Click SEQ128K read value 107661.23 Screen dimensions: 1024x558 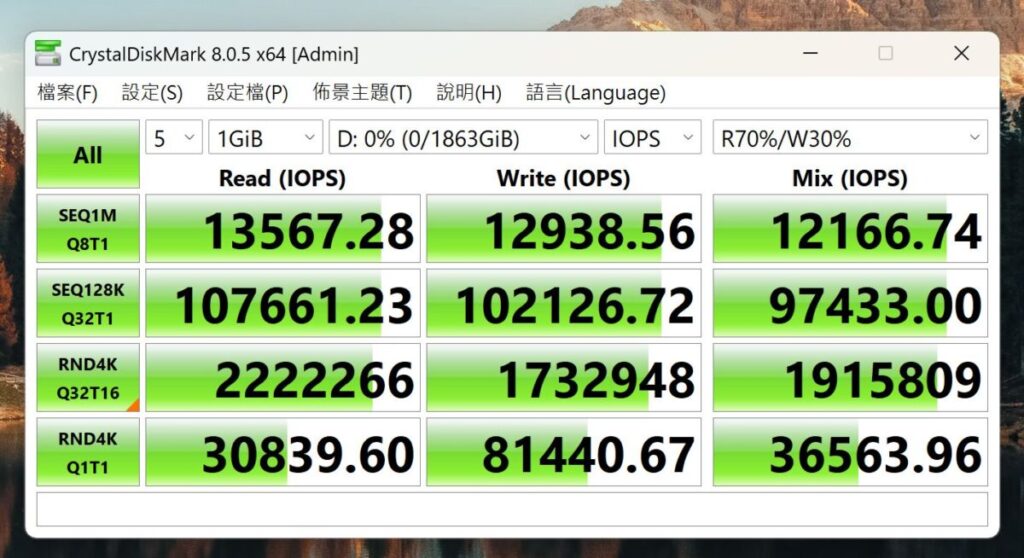click(x=283, y=303)
